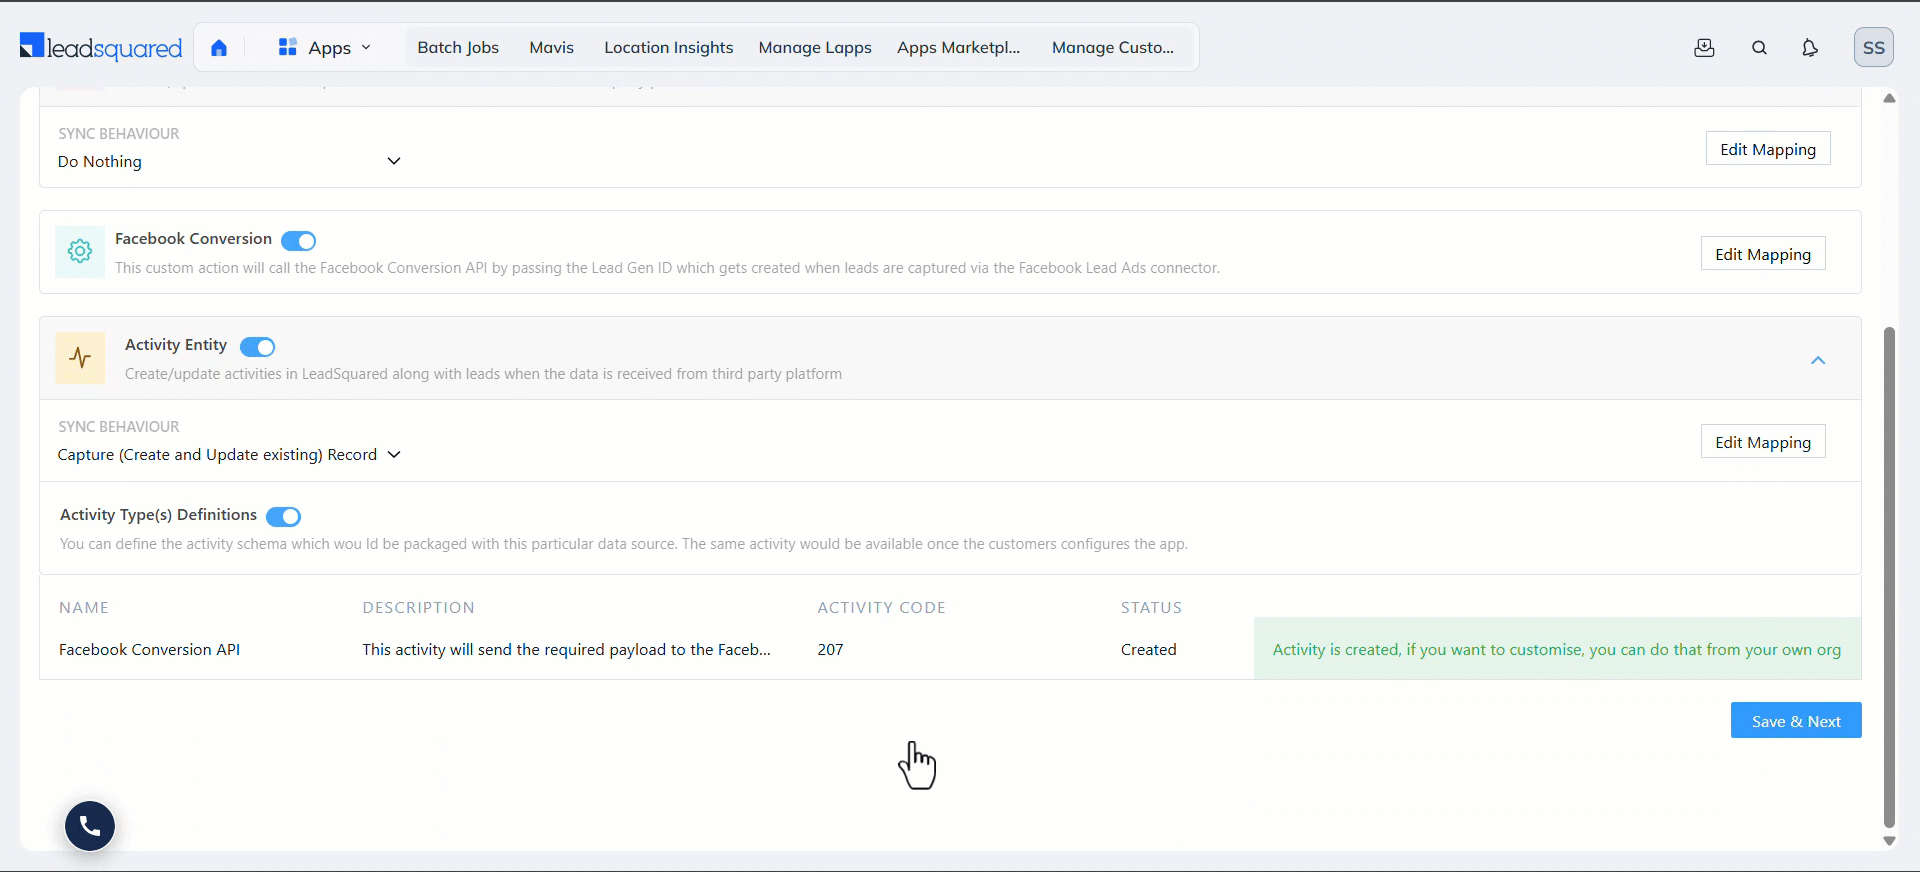Open Mavis menu item
Image resolution: width=1920 pixels, height=872 pixels.
552,48
